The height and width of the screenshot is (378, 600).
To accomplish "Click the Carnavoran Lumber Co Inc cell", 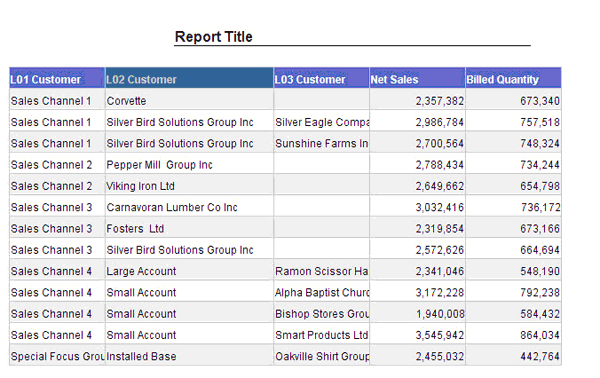I will point(189,207).
